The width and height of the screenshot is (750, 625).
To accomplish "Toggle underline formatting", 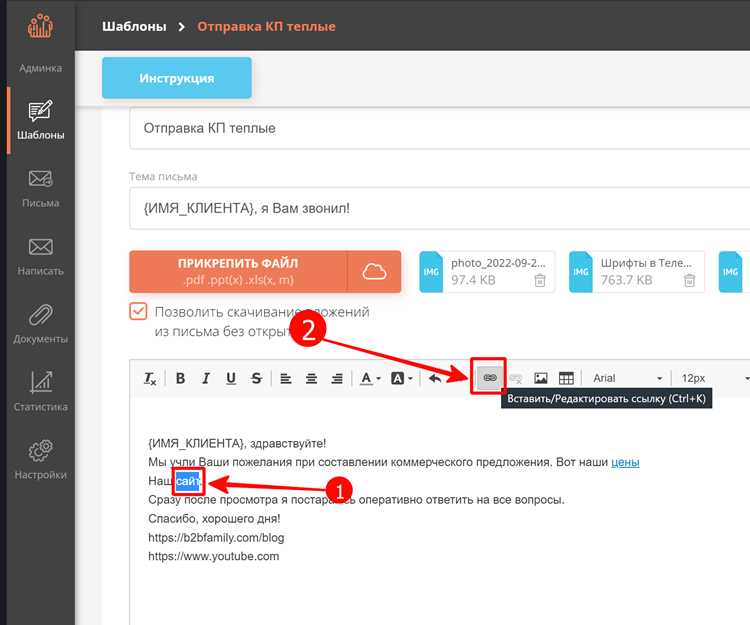I will 231,378.
